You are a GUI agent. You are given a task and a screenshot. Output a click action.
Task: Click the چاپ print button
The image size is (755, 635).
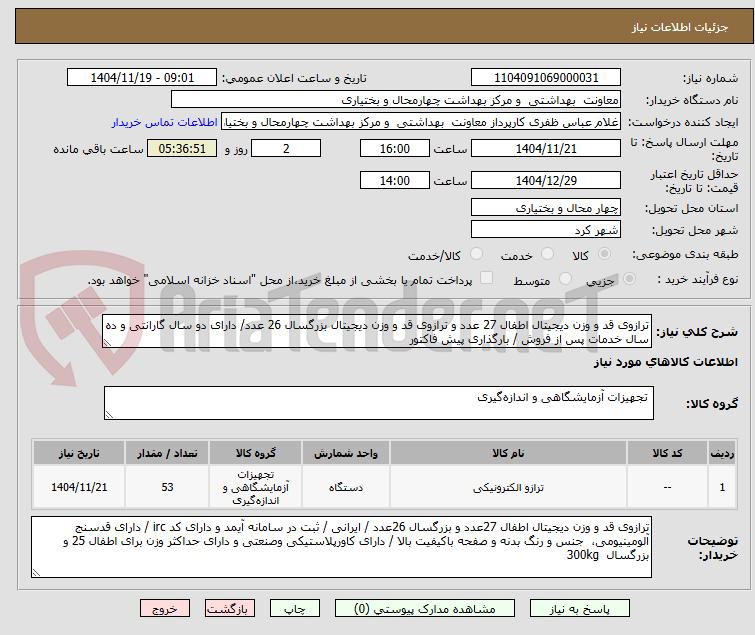(x=294, y=609)
